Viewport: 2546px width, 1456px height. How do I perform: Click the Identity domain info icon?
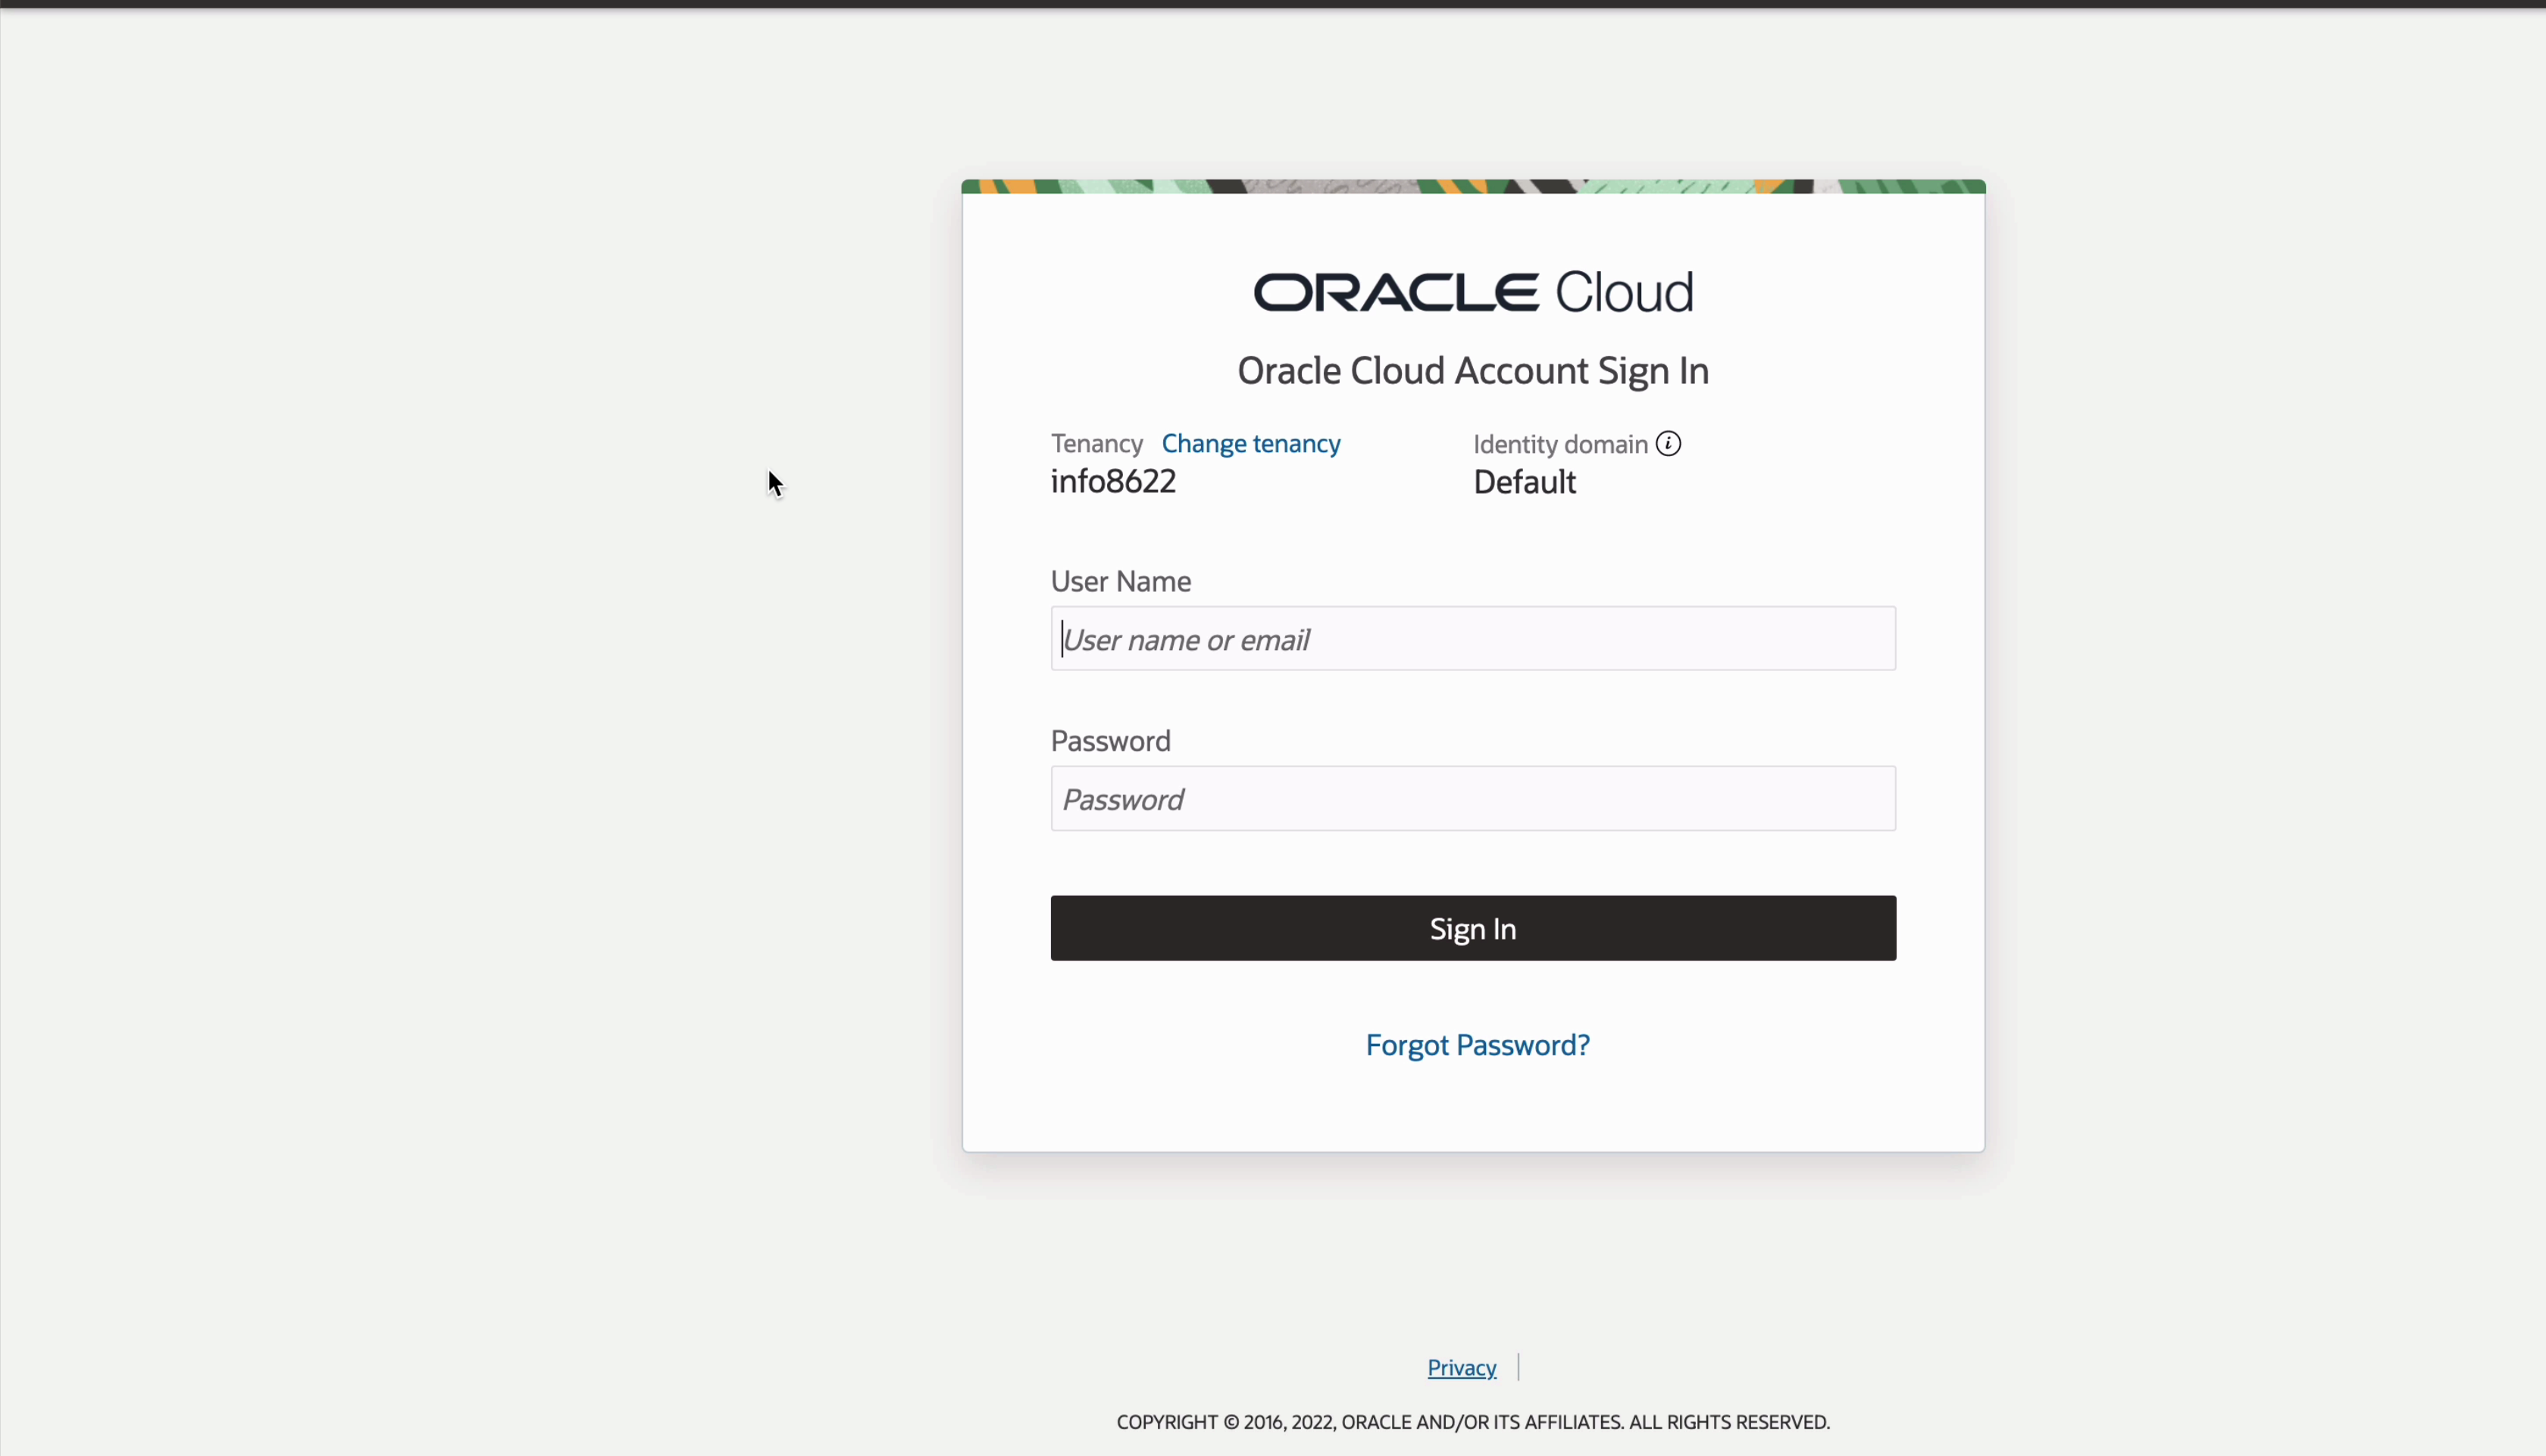(1668, 443)
